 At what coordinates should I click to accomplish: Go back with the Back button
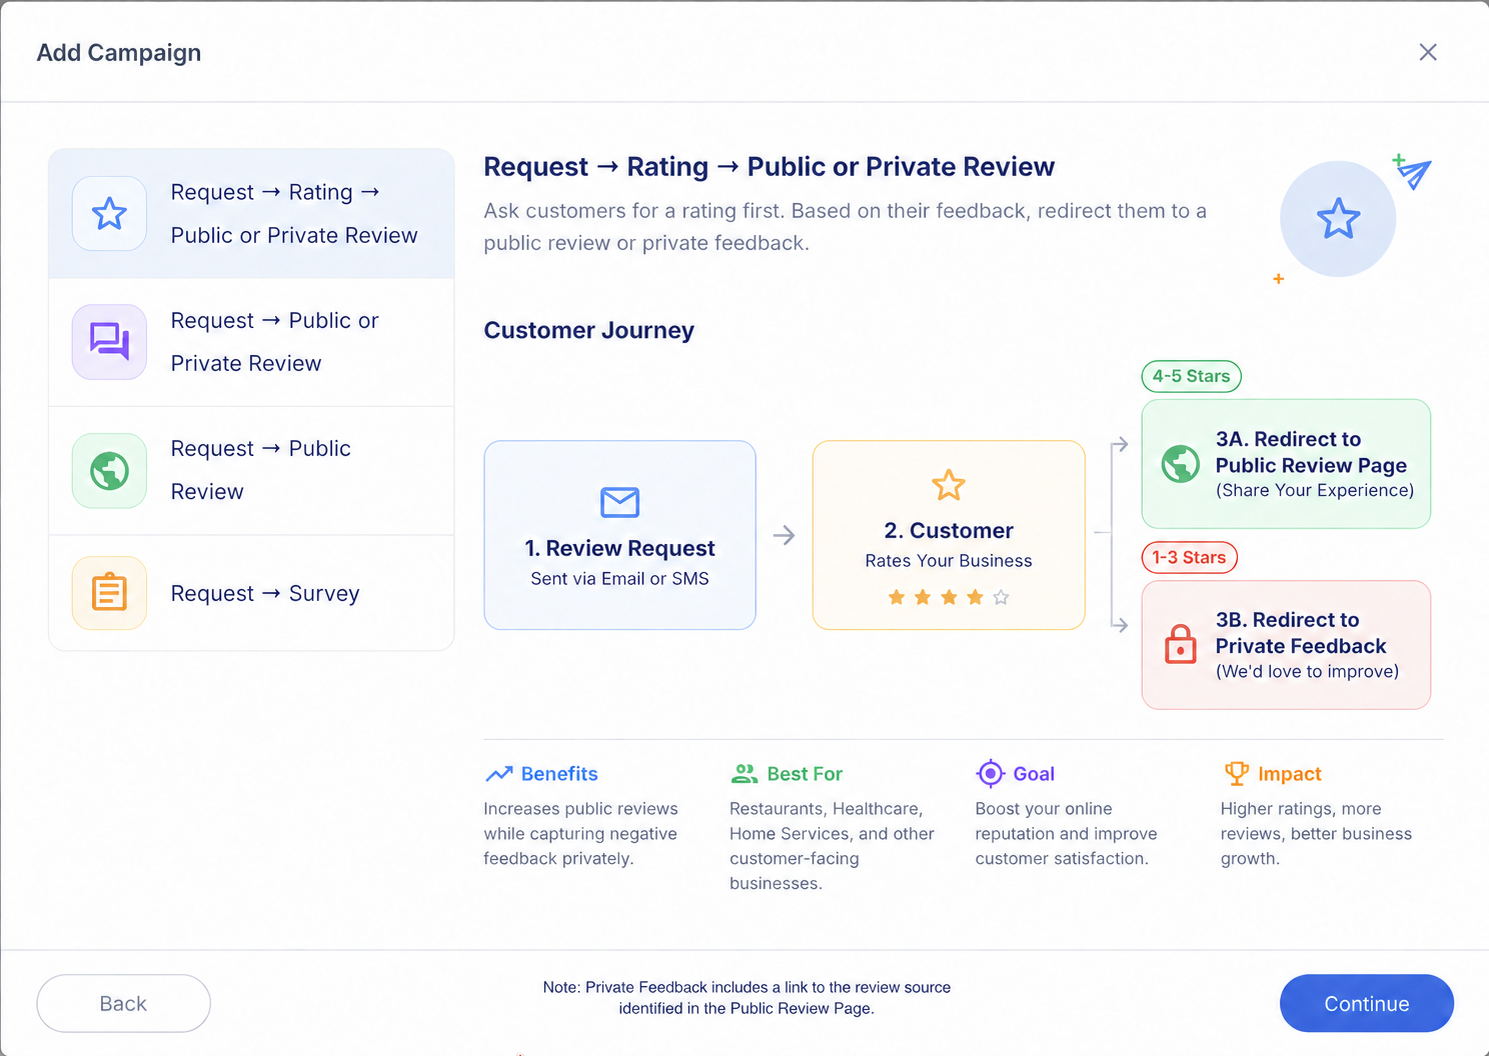click(123, 1003)
